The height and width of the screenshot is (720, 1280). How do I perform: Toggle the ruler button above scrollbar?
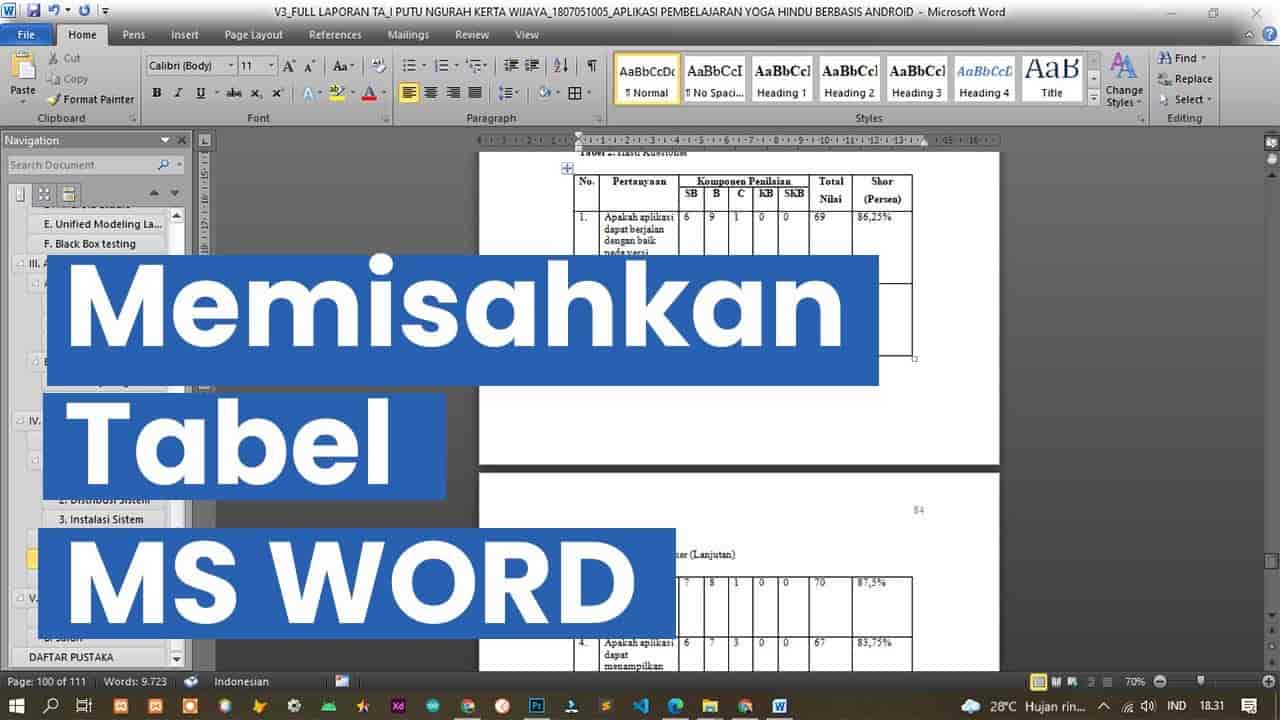(1271, 143)
